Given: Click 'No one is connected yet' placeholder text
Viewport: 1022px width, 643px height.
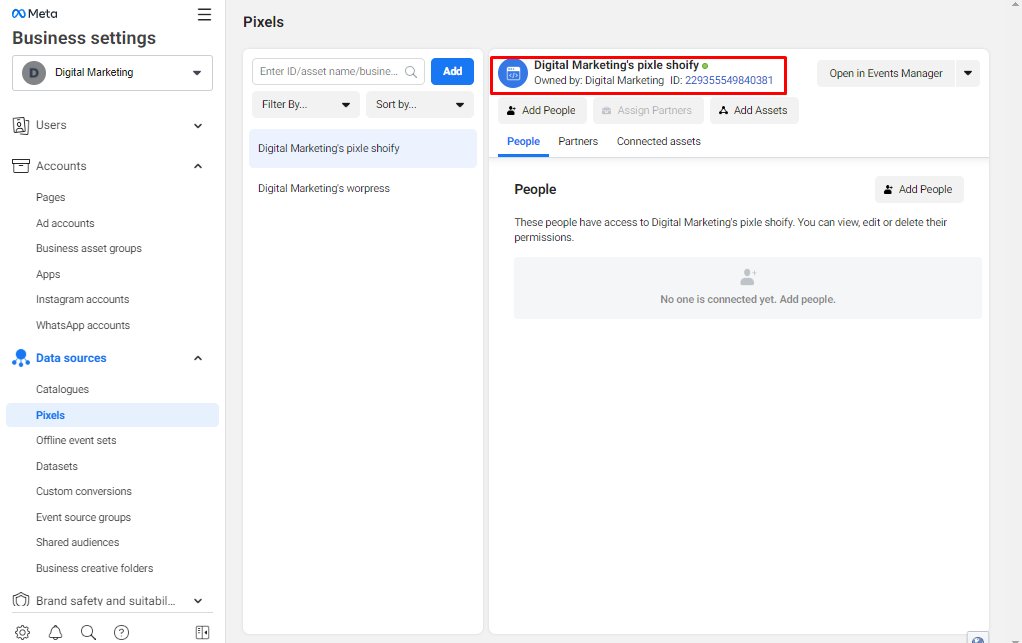Looking at the screenshot, I should tap(748, 300).
